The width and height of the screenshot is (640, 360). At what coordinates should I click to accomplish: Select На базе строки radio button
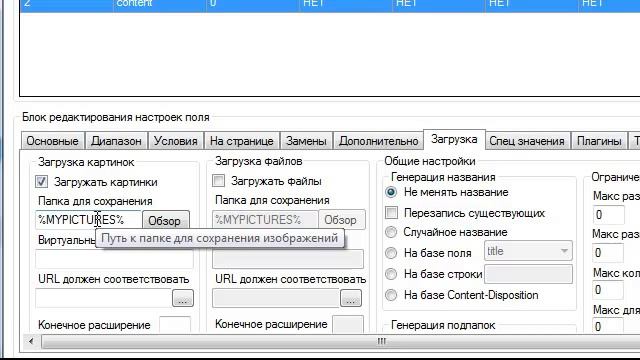[x=391, y=274]
